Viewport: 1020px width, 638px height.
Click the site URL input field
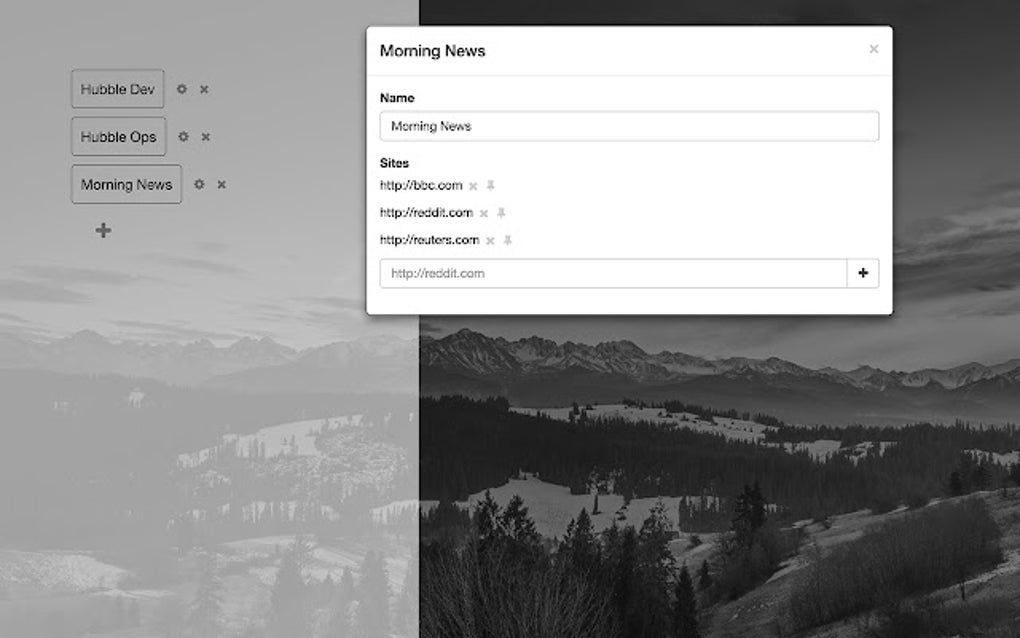[610, 272]
